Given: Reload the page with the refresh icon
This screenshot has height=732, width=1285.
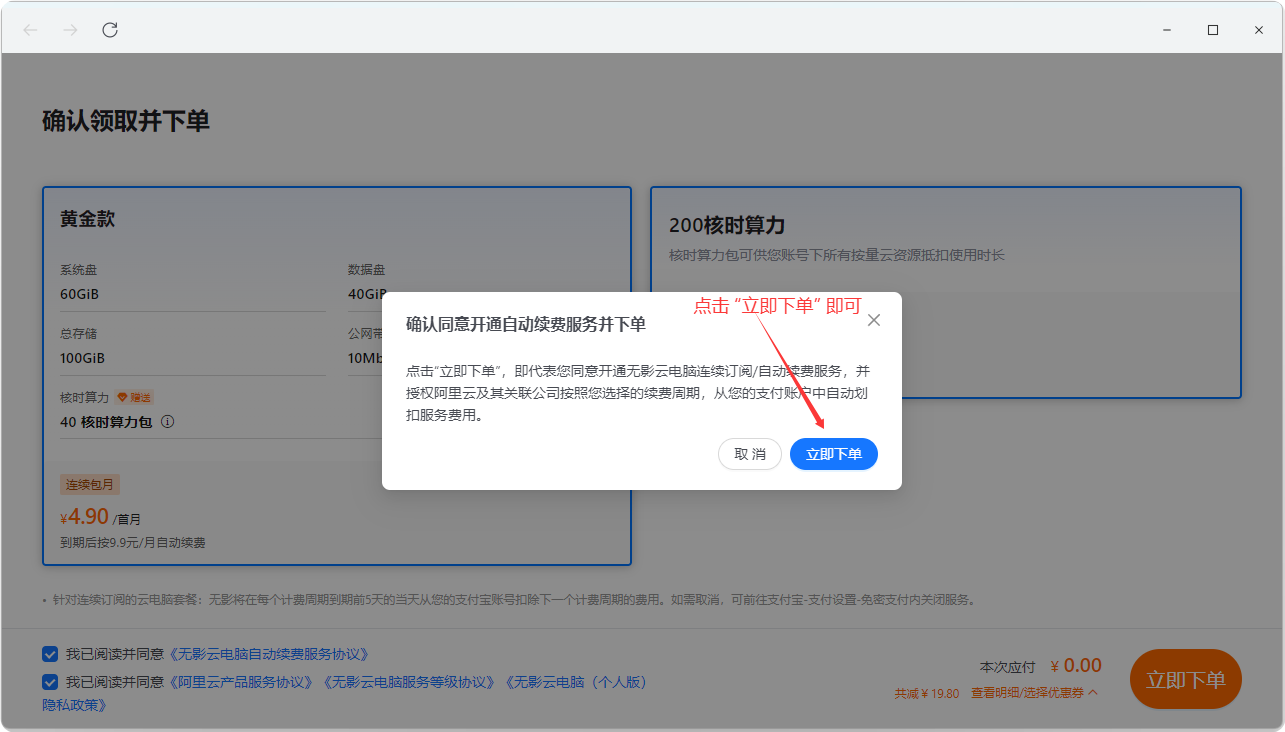Looking at the screenshot, I should (110, 30).
